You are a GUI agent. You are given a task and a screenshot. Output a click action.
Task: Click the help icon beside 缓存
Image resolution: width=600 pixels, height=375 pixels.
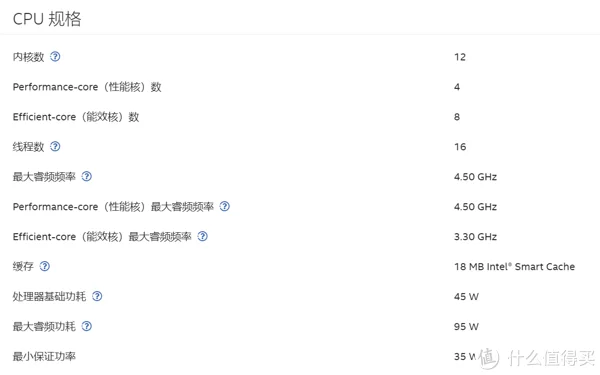45,266
